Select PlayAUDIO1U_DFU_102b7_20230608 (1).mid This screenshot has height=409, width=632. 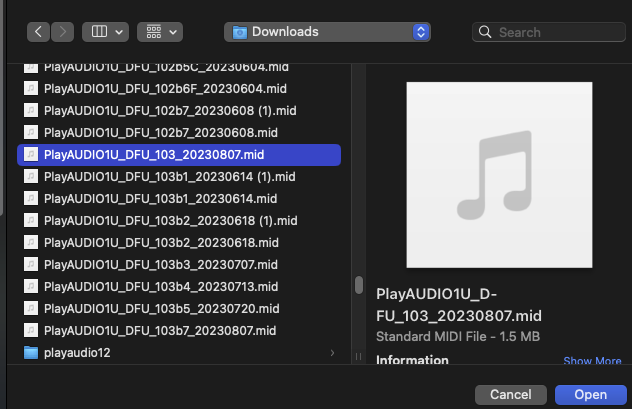179,111
